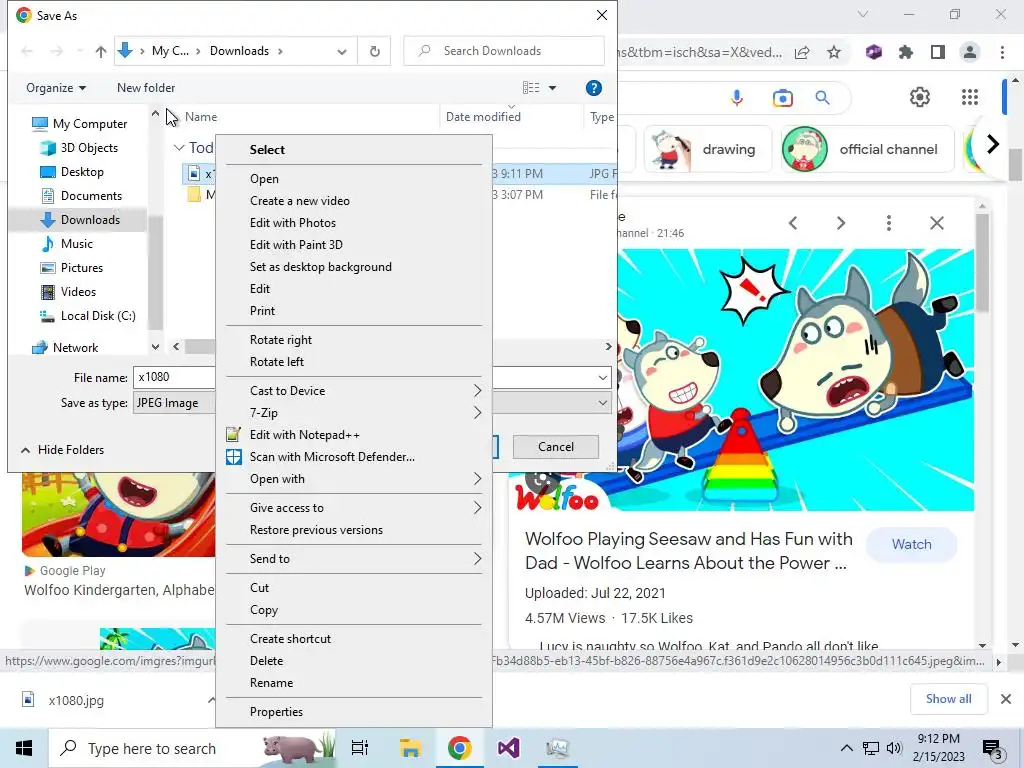The image size is (1024, 768).
Task: Open the Chrome three-dot menu
Action: 1002,52
